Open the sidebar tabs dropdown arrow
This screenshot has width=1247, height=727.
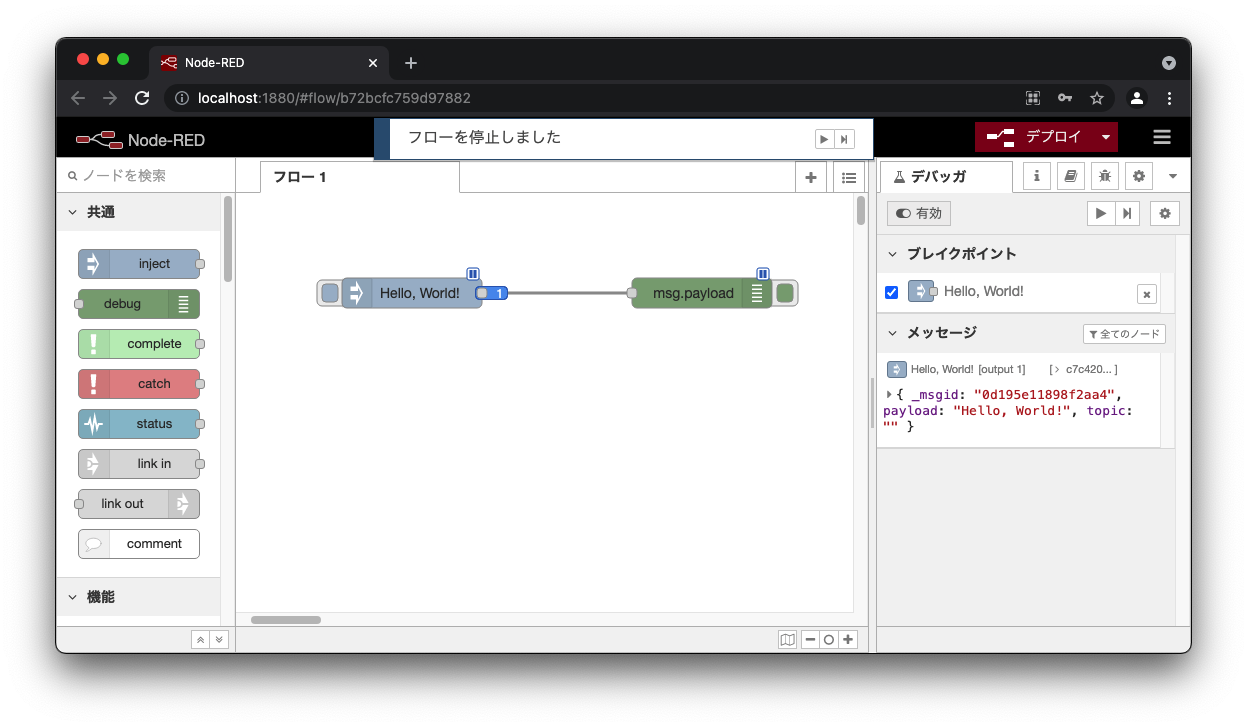pyautogui.click(x=1173, y=177)
